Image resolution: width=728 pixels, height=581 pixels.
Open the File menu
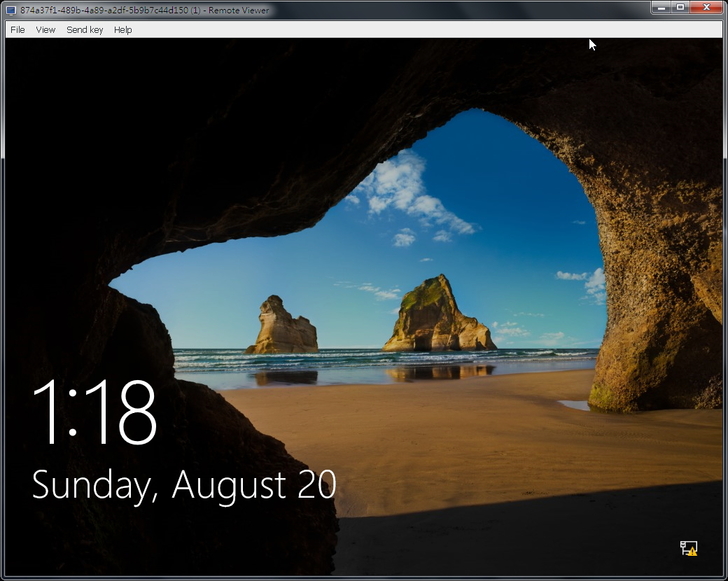[17, 30]
